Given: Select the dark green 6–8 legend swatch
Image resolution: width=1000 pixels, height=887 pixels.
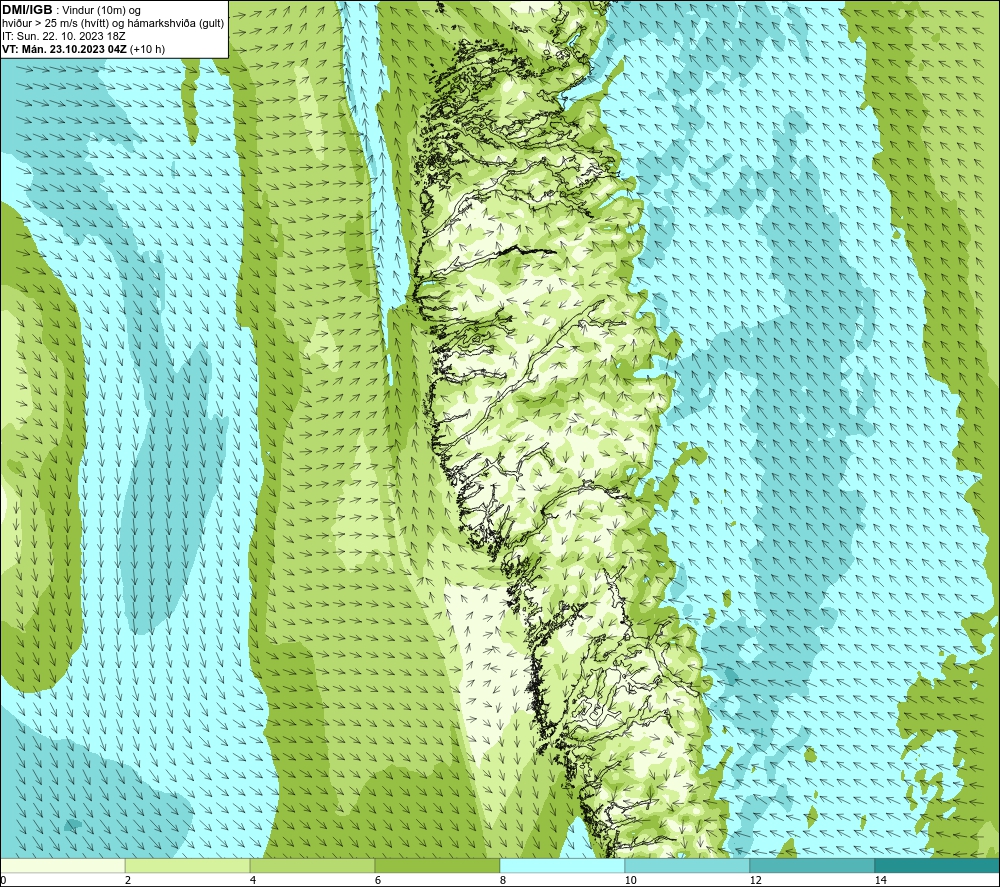Looking at the screenshot, I should [438, 865].
